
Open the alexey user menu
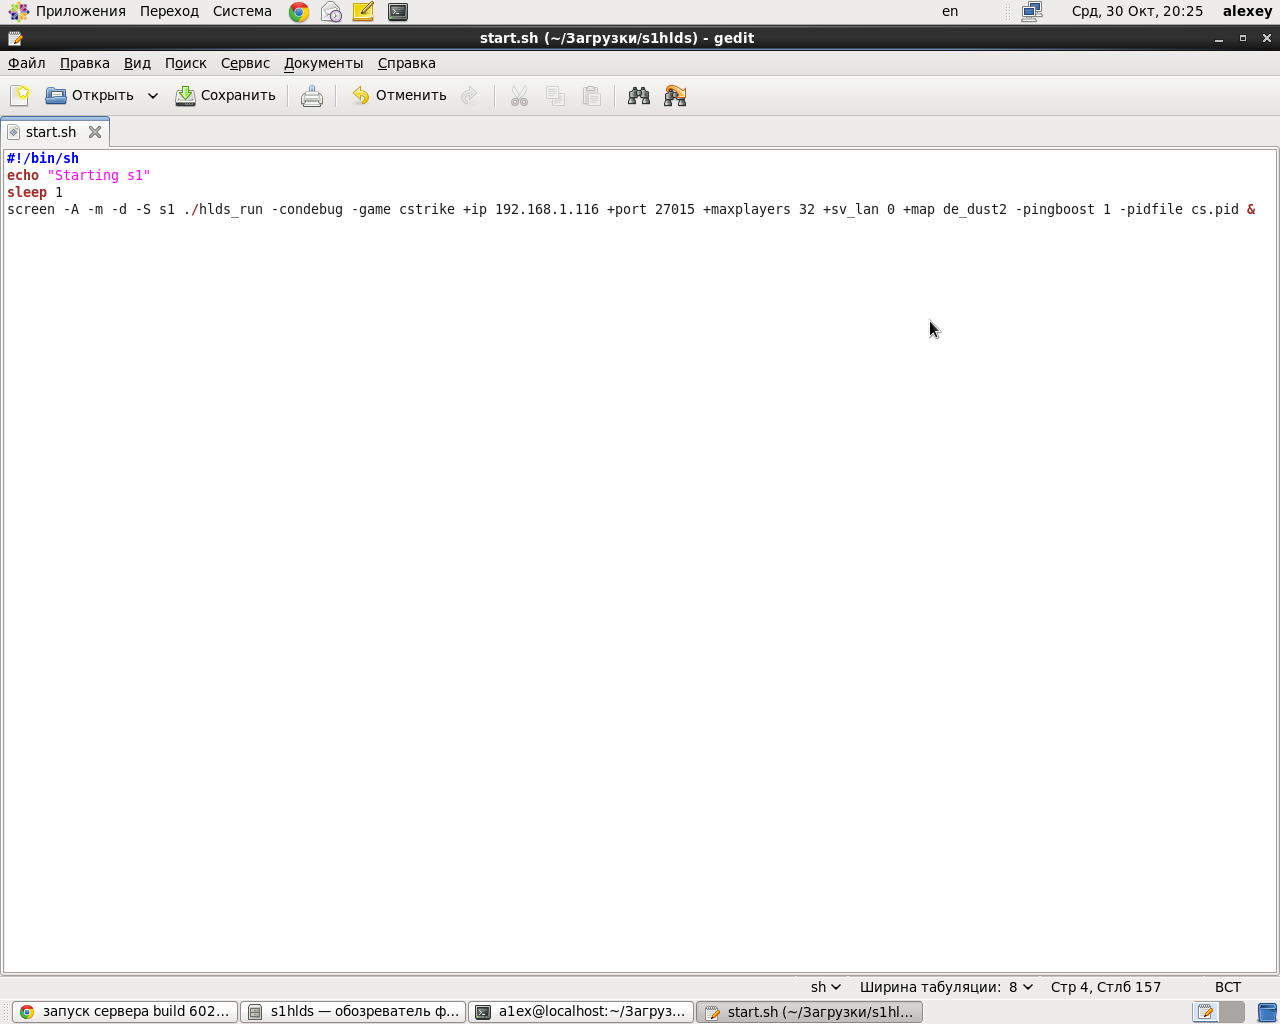[x=1247, y=11]
